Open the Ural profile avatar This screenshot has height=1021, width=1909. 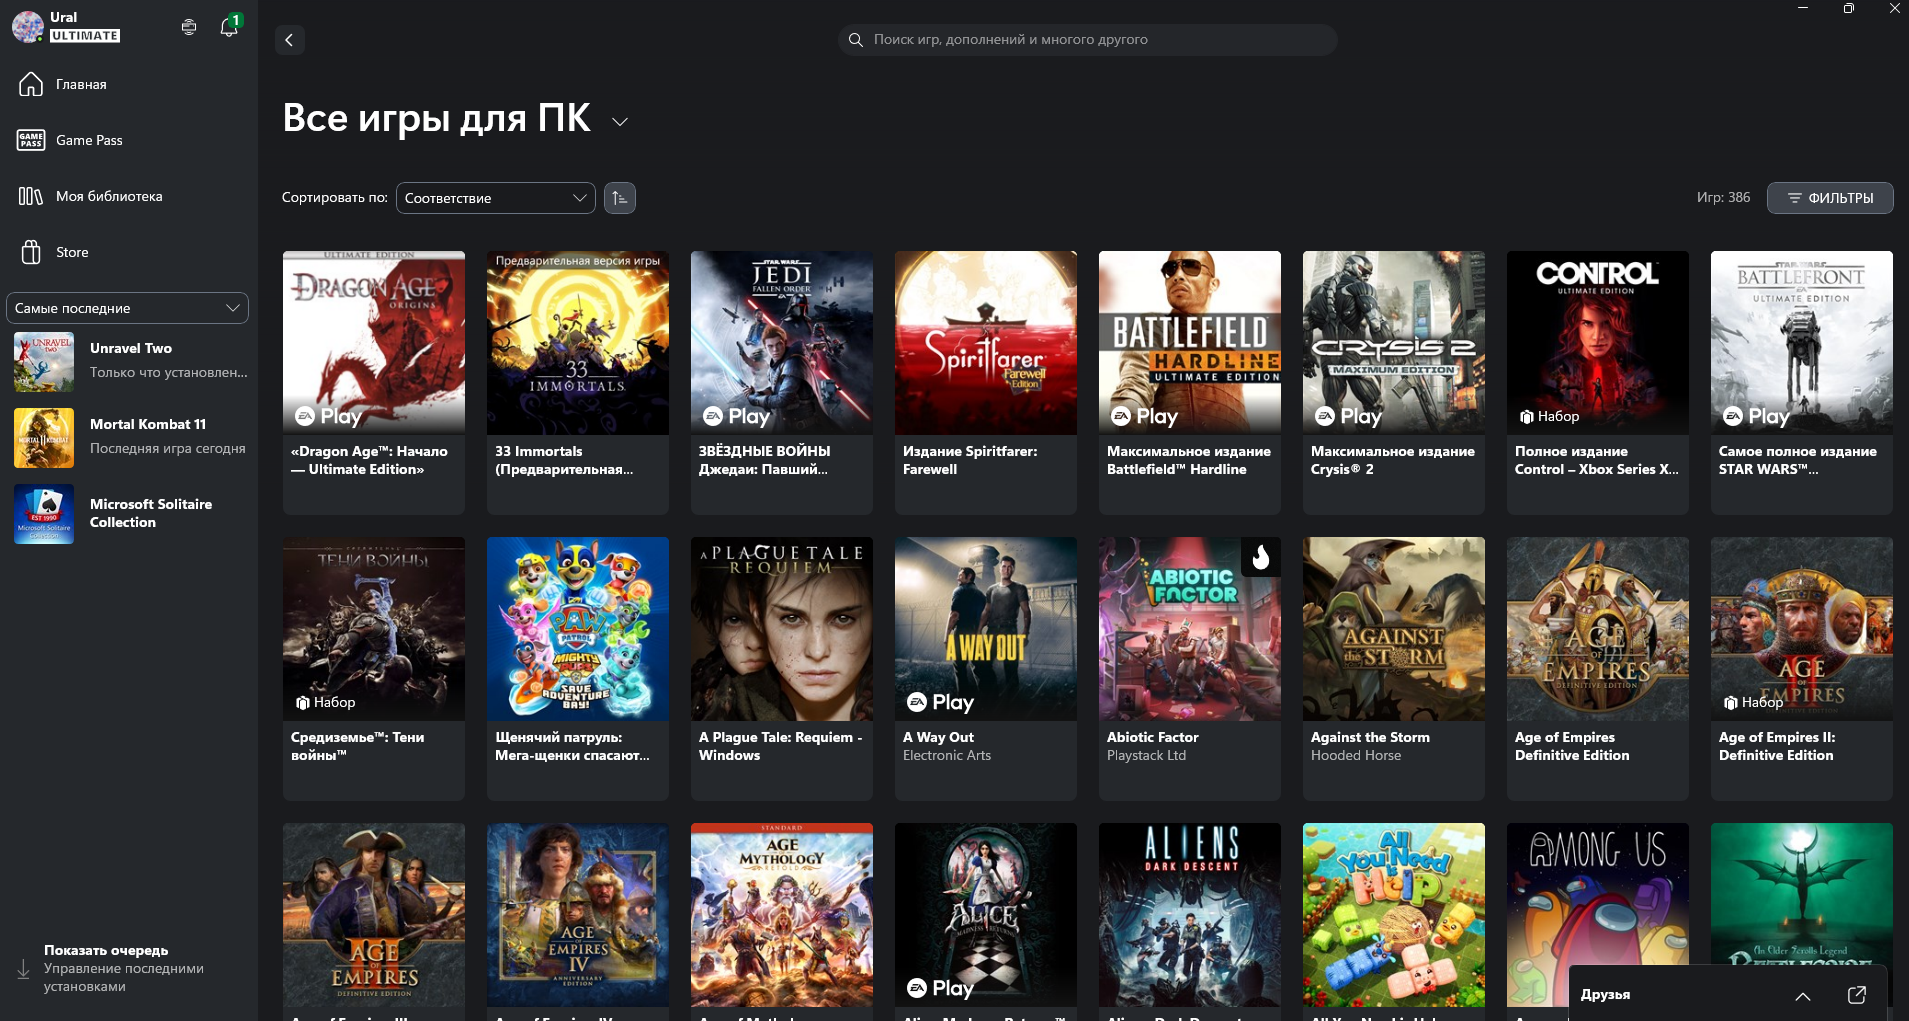tap(27, 27)
